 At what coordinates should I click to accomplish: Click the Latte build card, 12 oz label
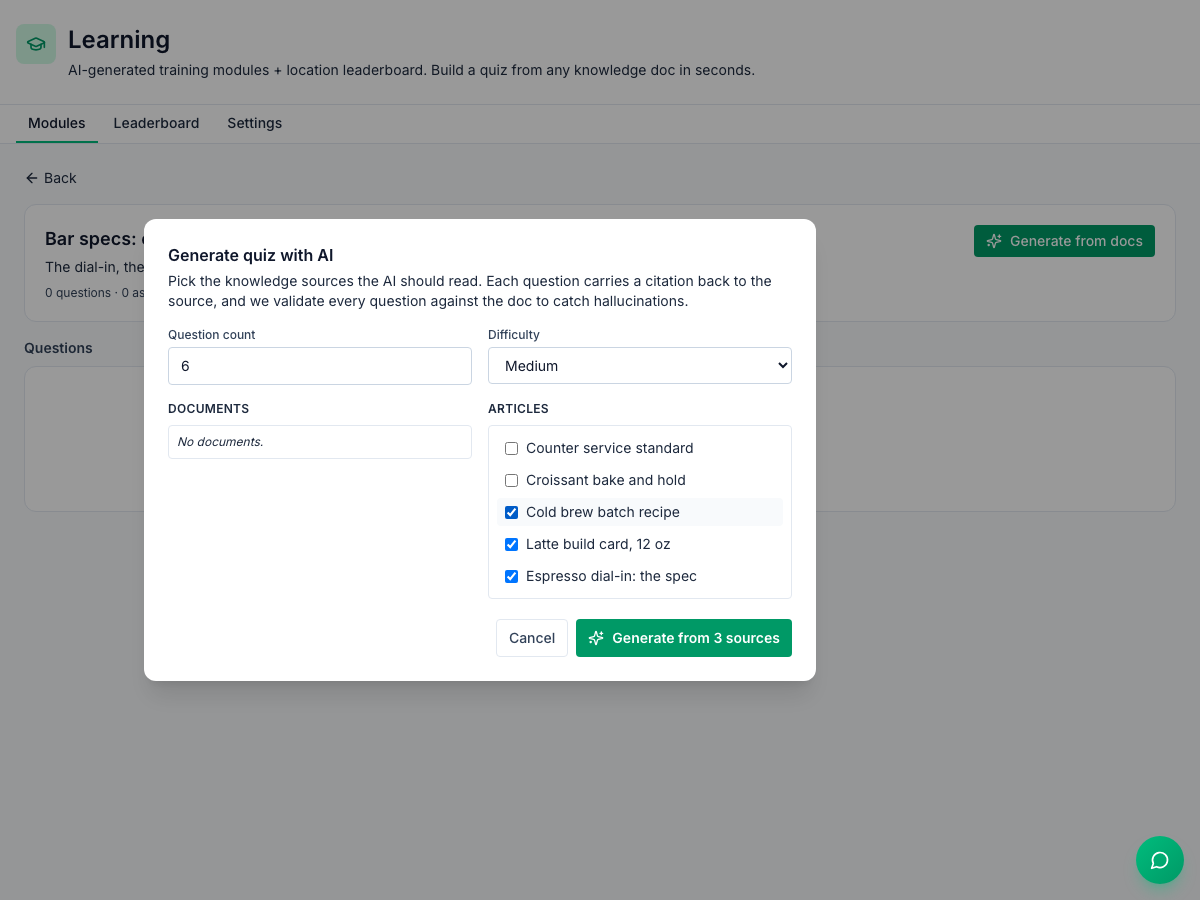click(598, 544)
